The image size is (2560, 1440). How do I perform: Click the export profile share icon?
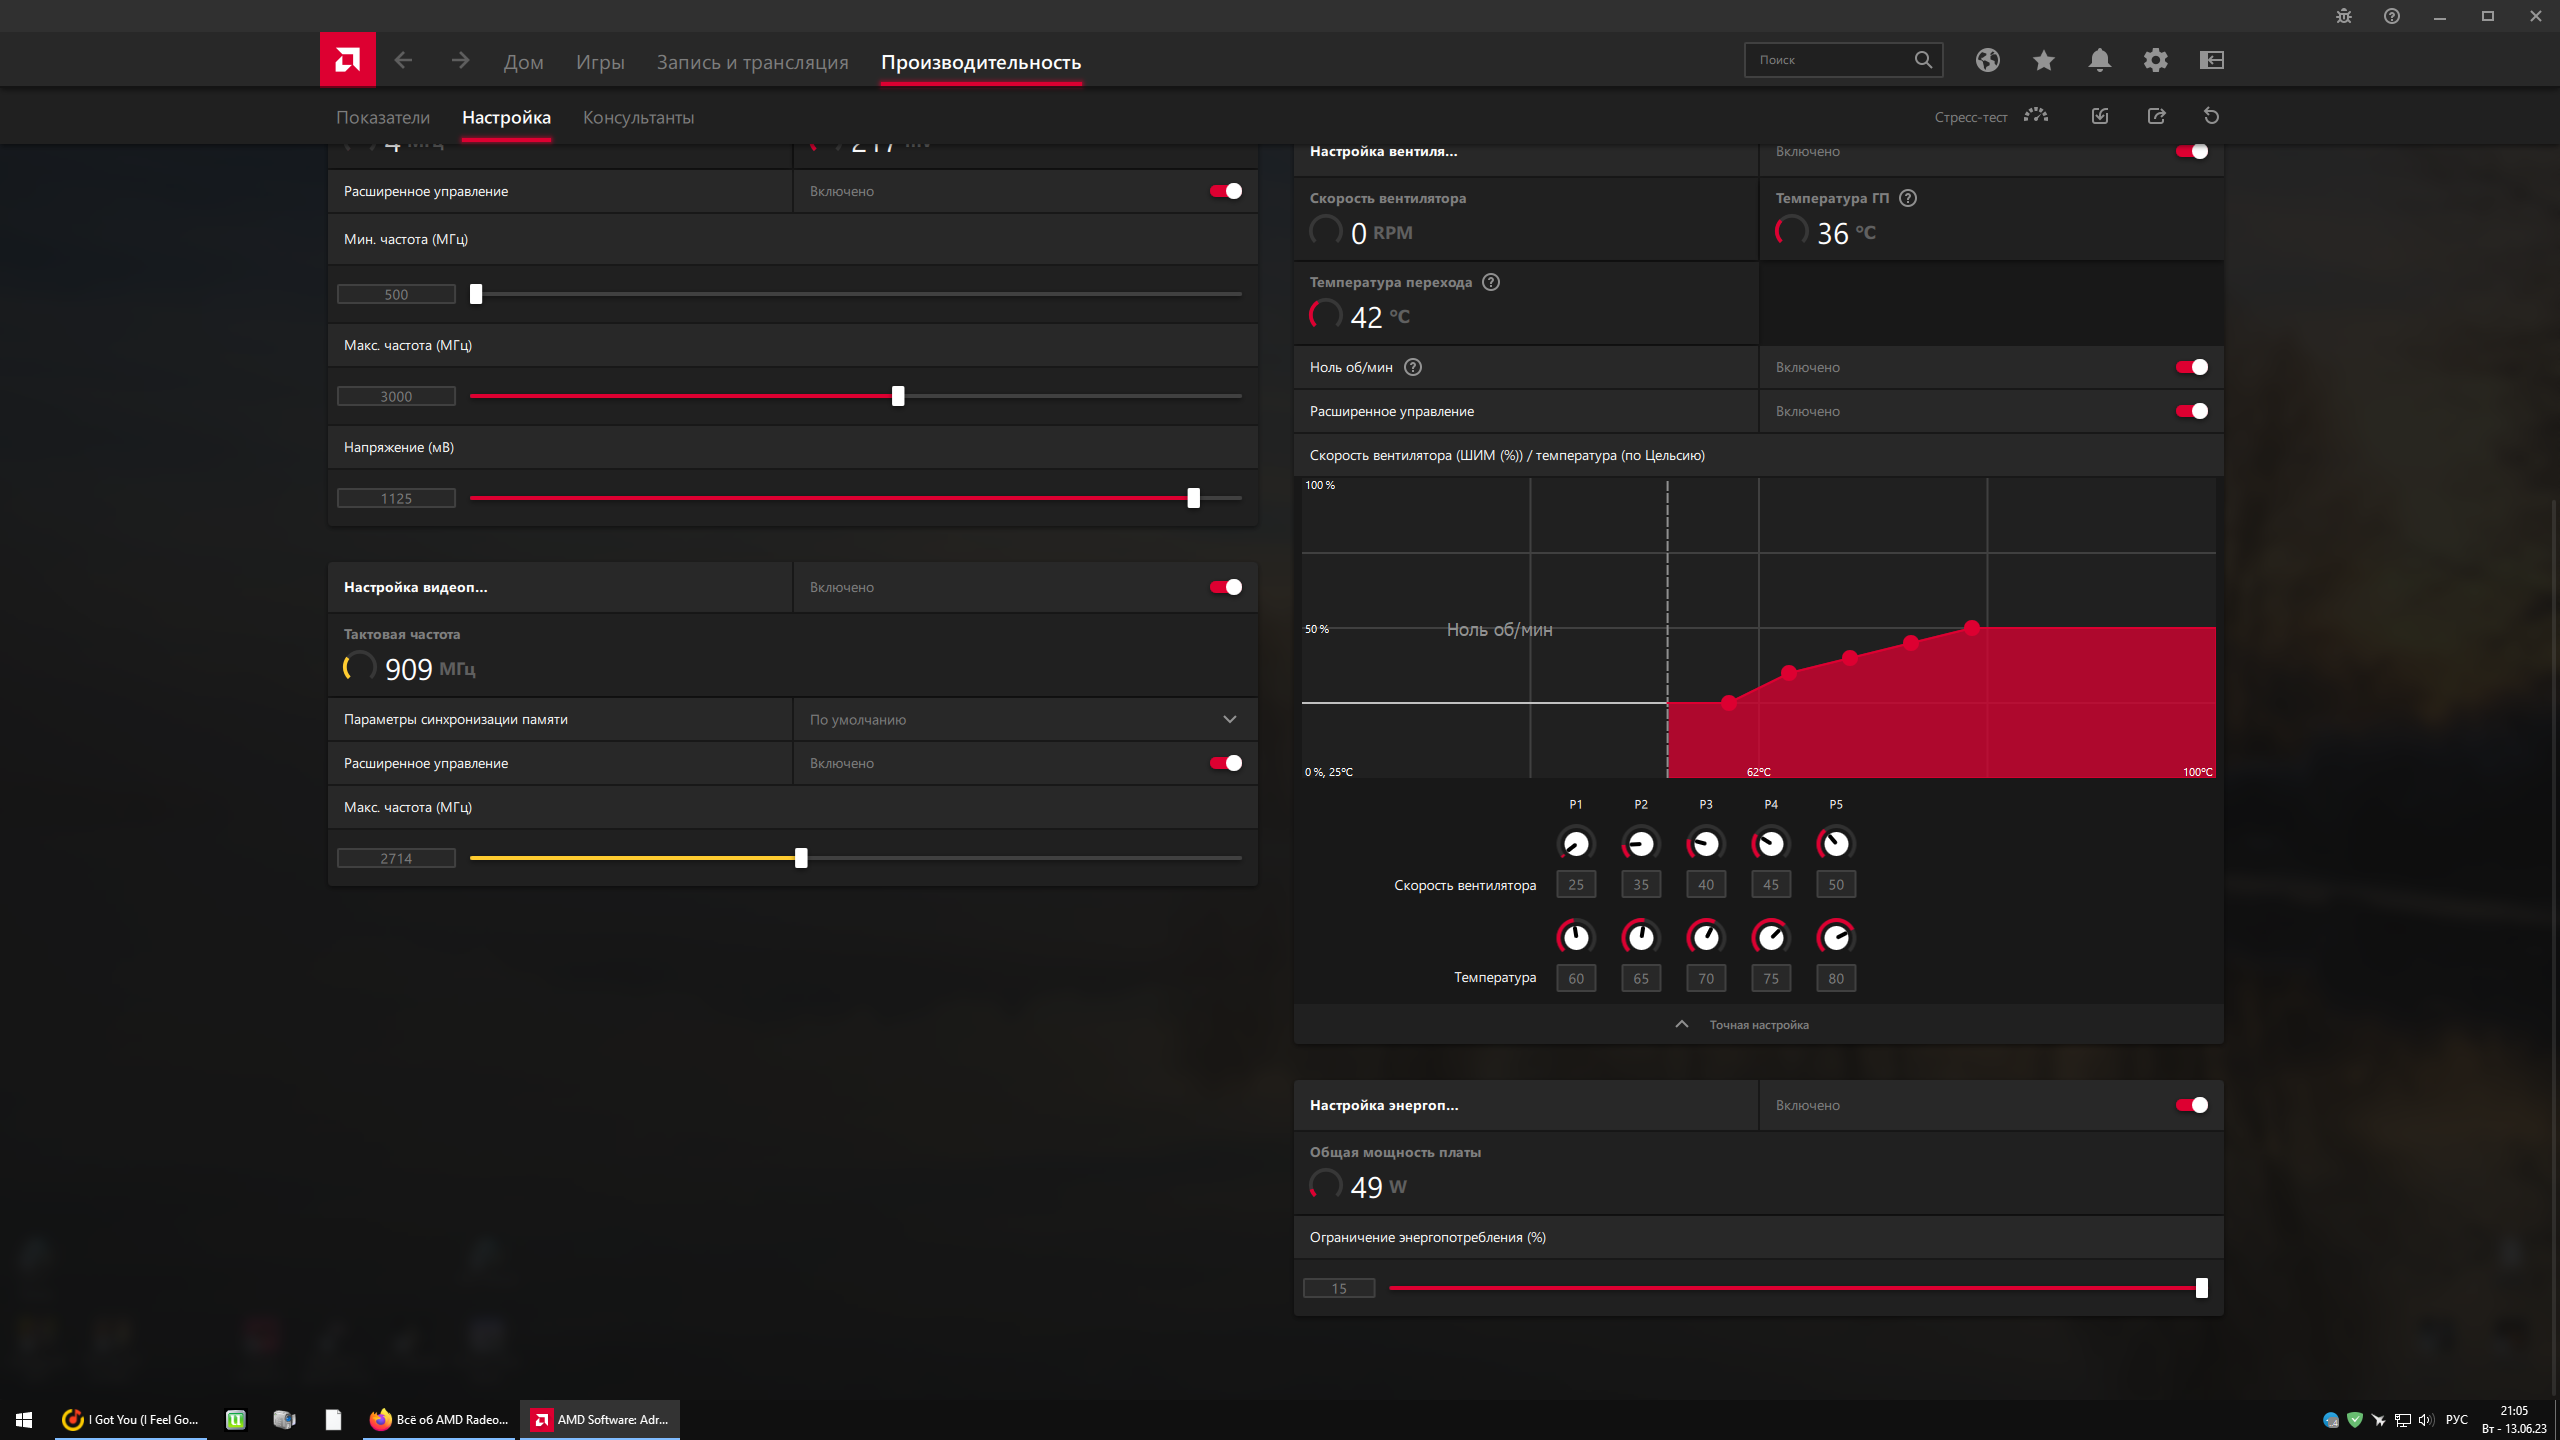coord(2156,116)
